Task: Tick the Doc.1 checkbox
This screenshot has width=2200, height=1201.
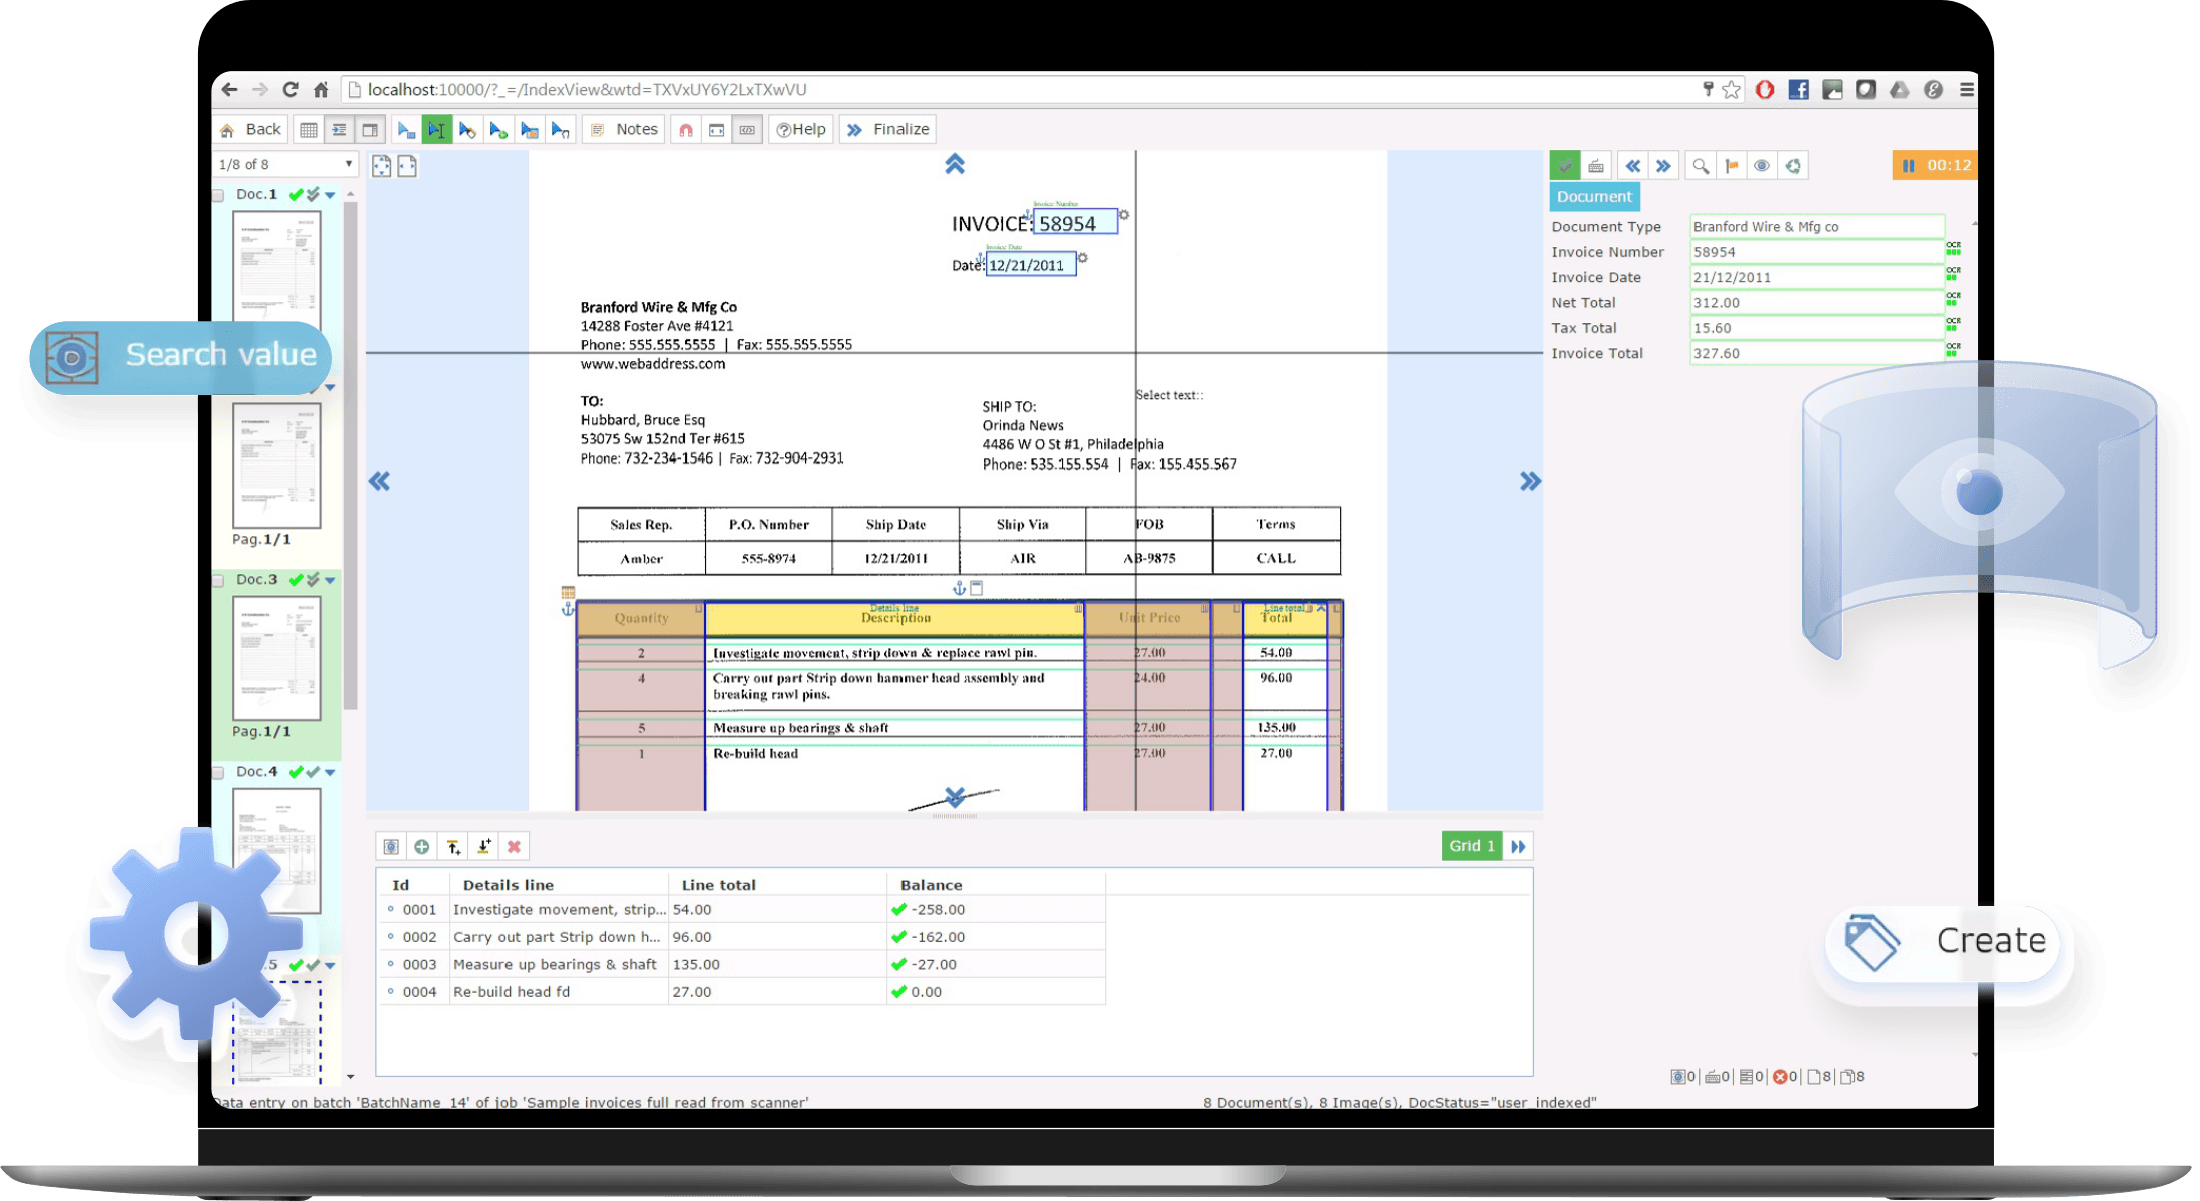Action: click(x=219, y=196)
